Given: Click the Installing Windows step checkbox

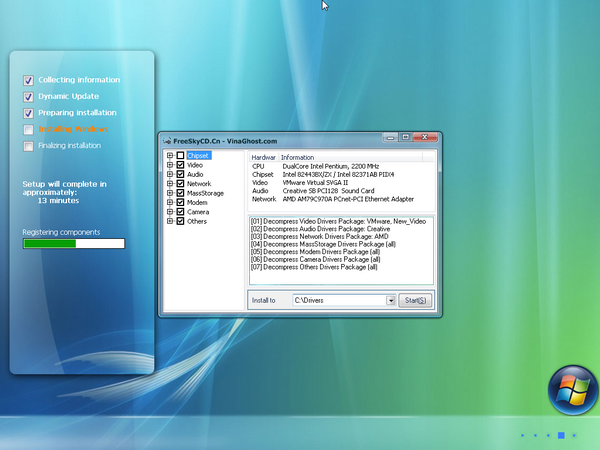Looking at the screenshot, I should pyautogui.click(x=28, y=130).
